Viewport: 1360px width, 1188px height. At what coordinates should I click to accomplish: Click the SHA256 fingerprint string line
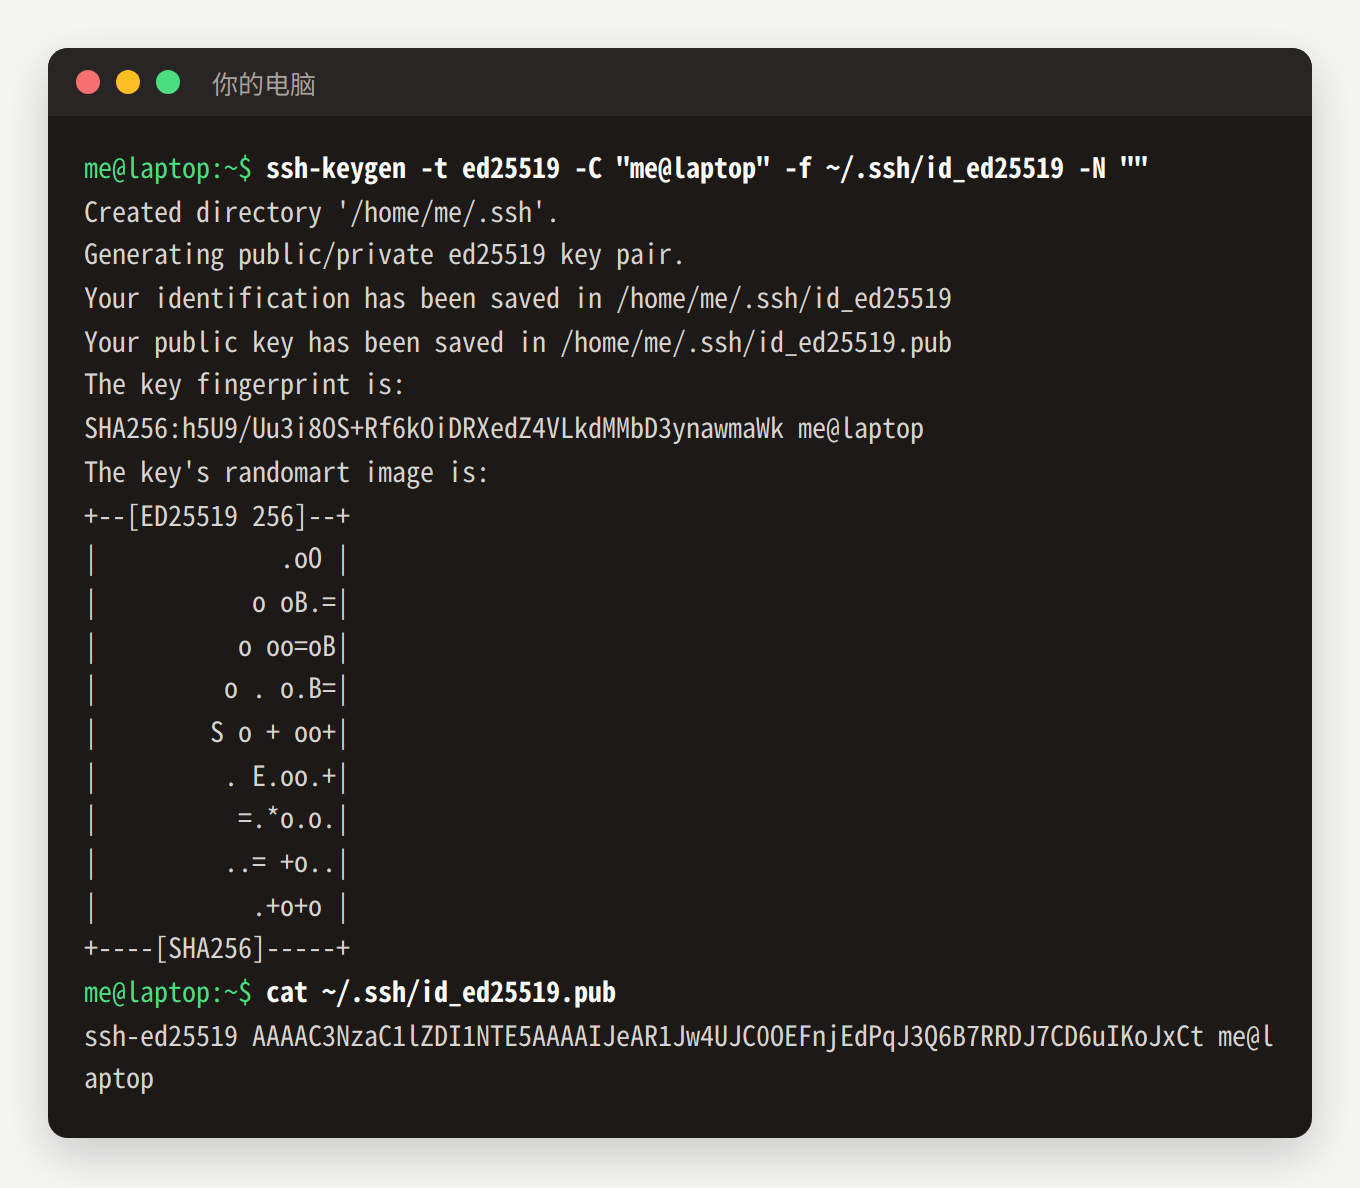[504, 428]
